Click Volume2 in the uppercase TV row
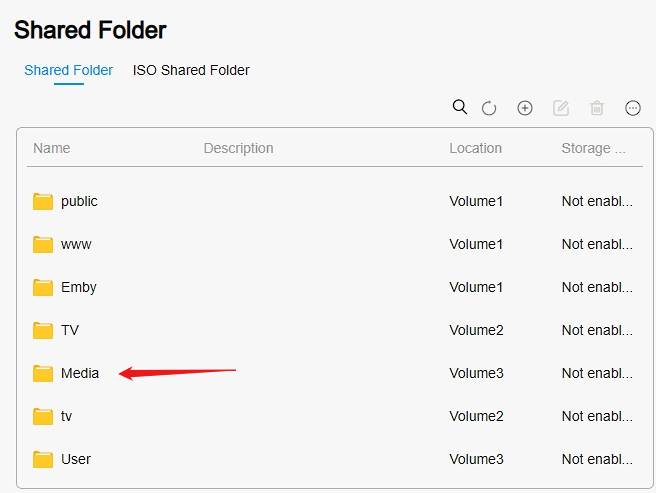This screenshot has height=493, width=656. pos(477,330)
